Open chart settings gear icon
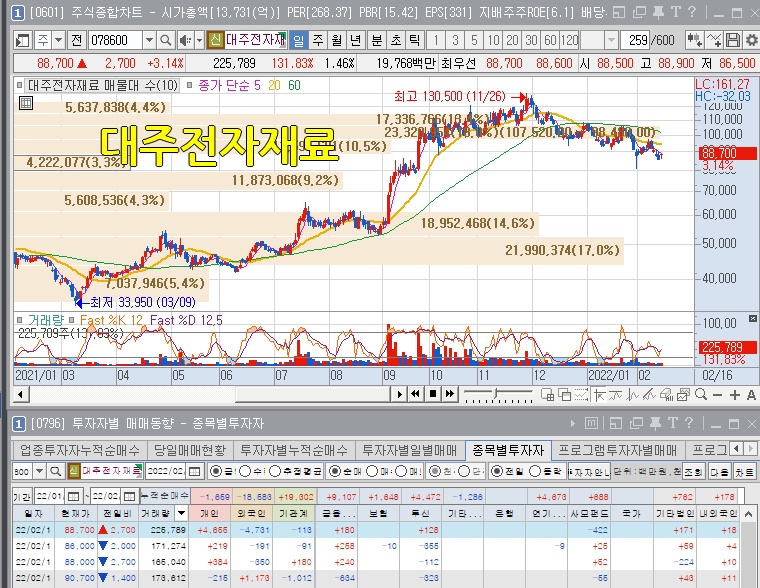Screen dimensions: 760x588 coord(751,40)
